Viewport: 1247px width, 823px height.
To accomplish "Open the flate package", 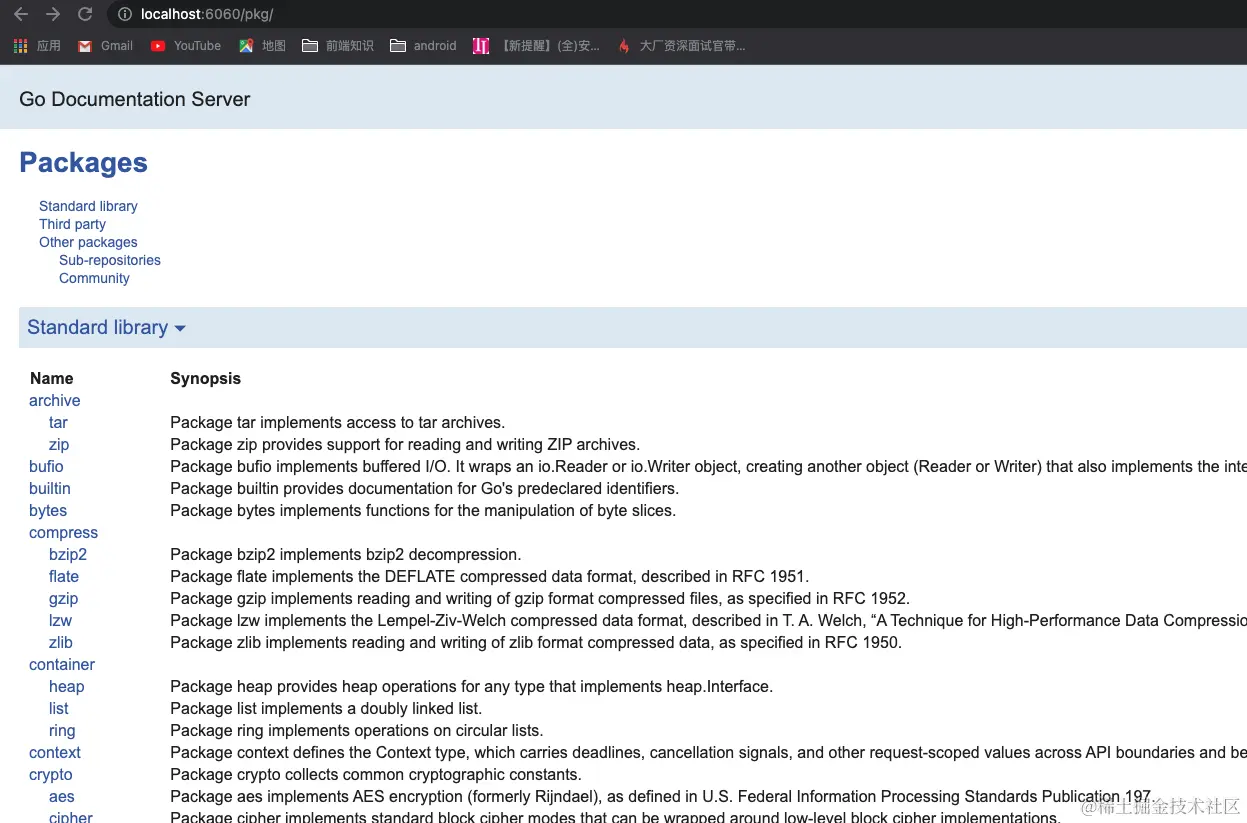I will pyautogui.click(x=64, y=576).
